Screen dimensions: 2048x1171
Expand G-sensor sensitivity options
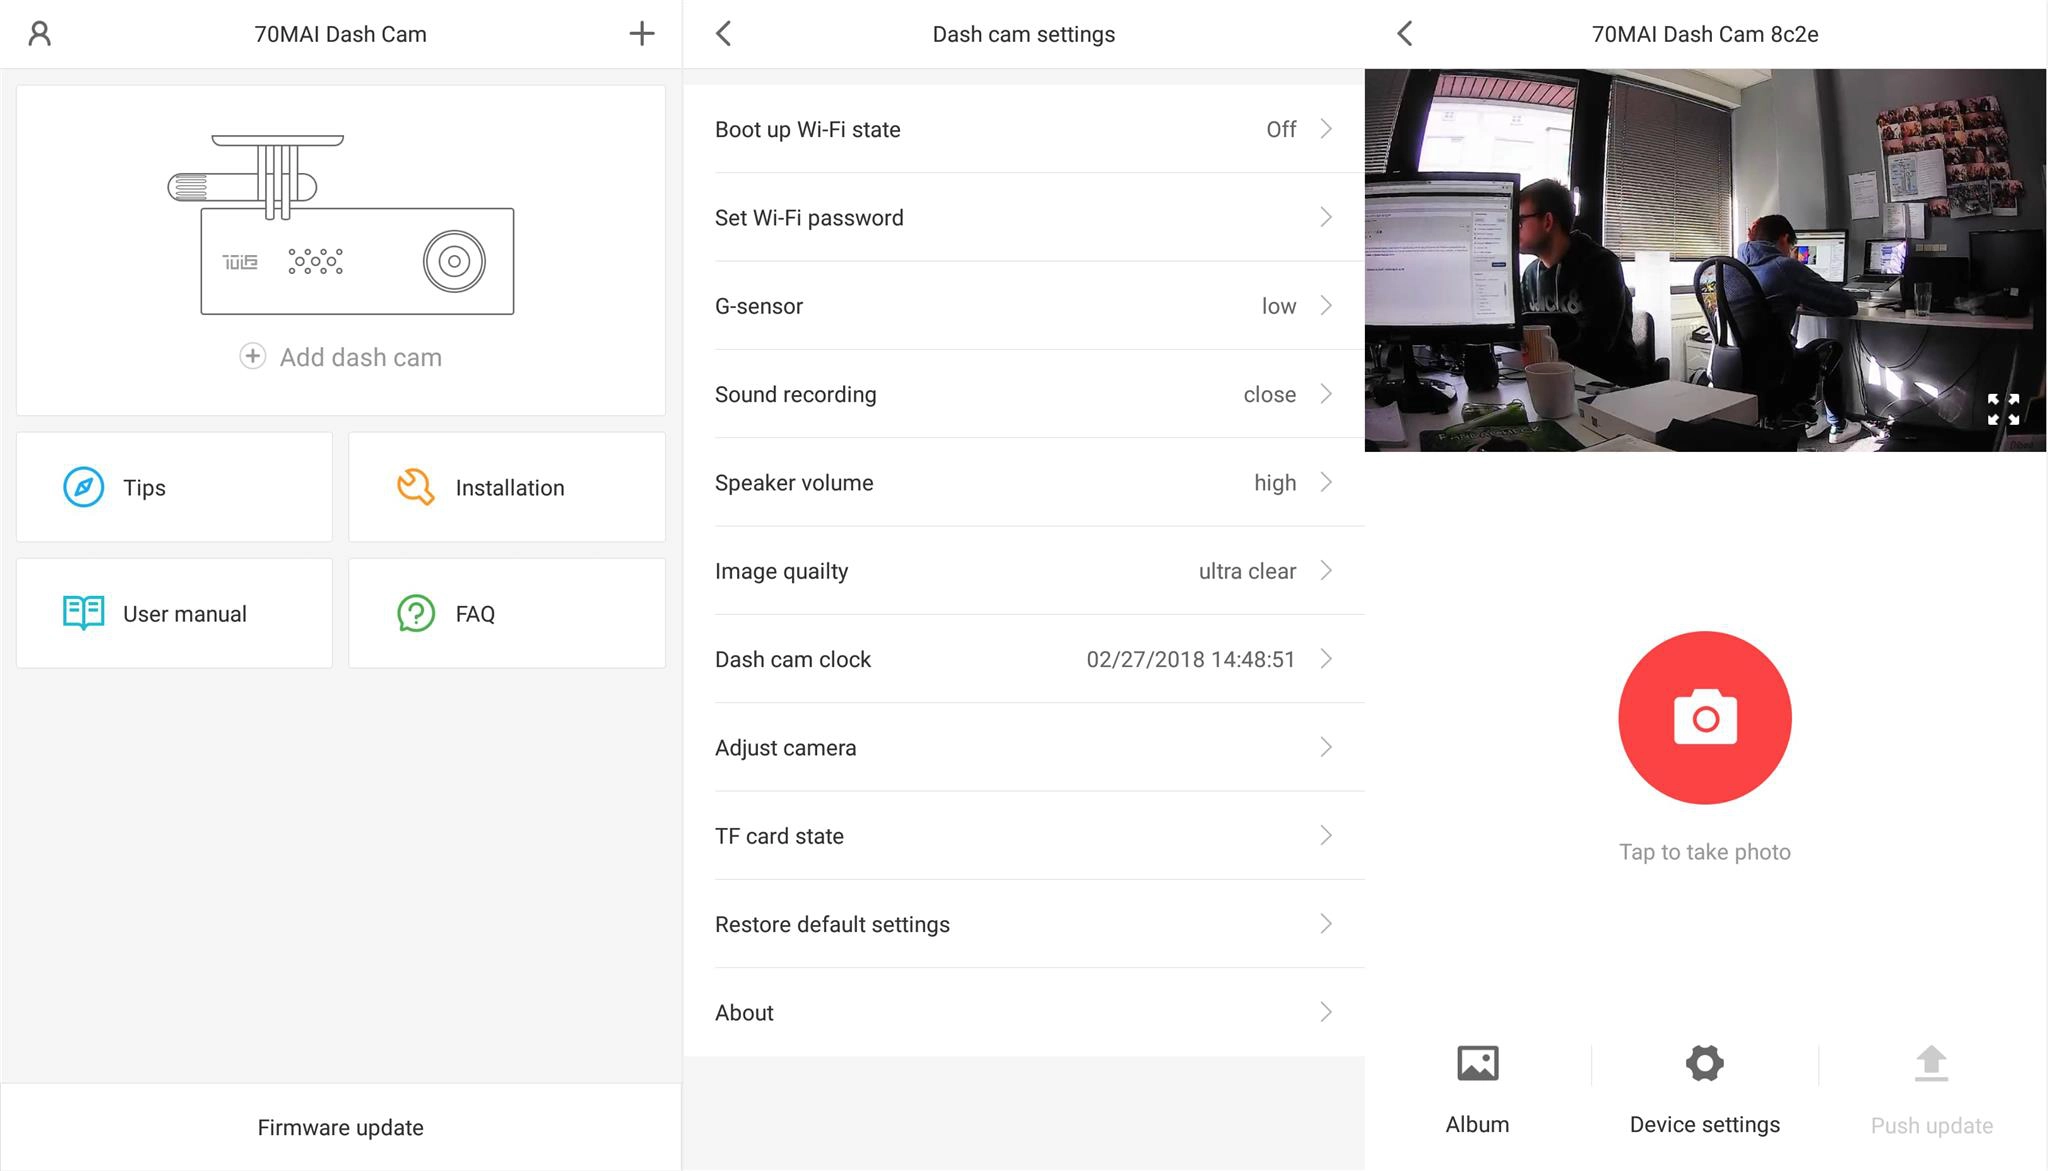[x=1024, y=306]
